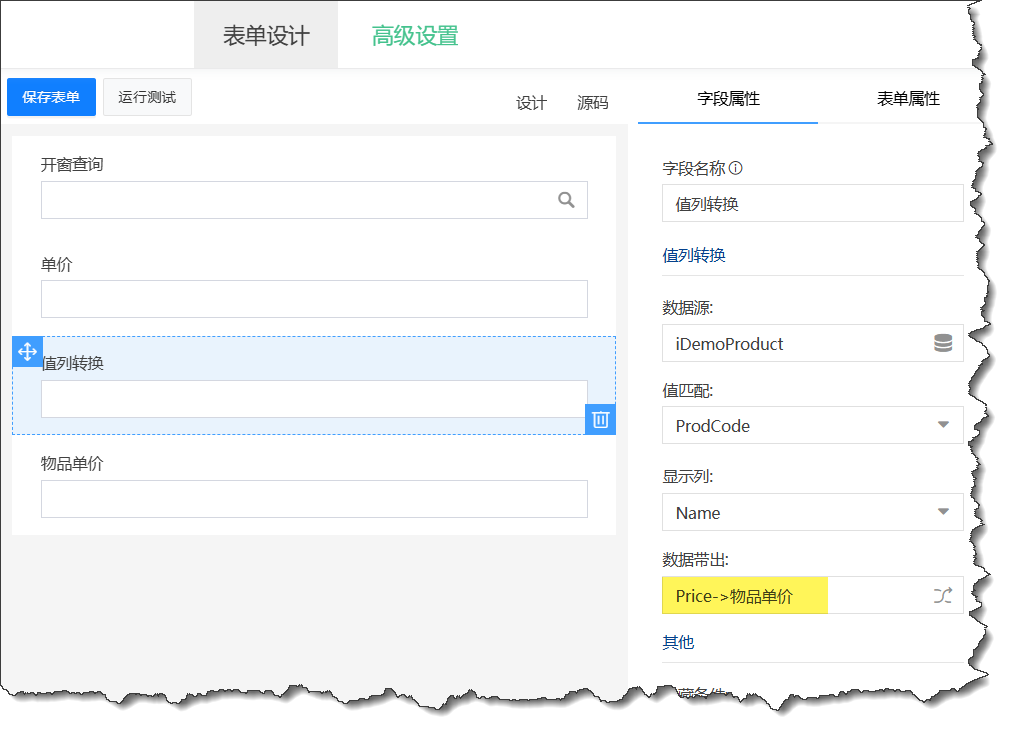Switch to the 表单属性 tab
Viewport: 1013px width, 730px height.
tap(908, 99)
